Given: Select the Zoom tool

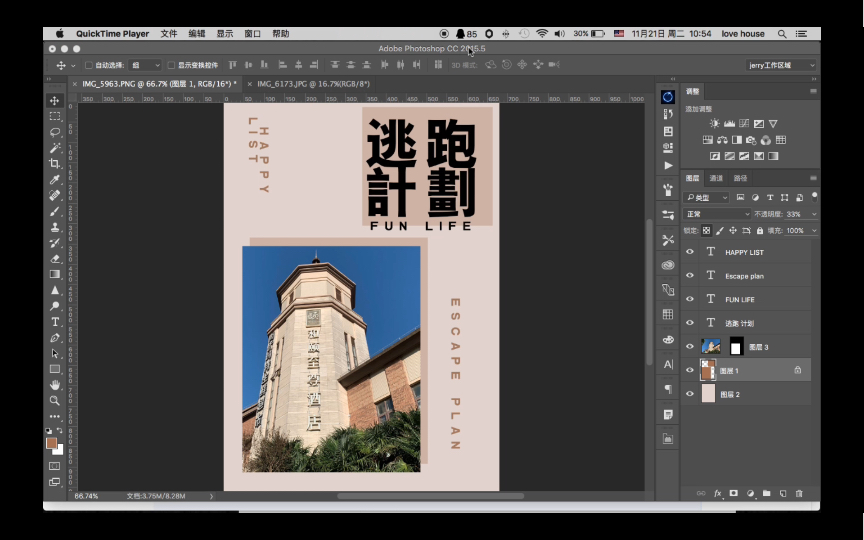Looking at the screenshot, I should [x=55, y=401].
